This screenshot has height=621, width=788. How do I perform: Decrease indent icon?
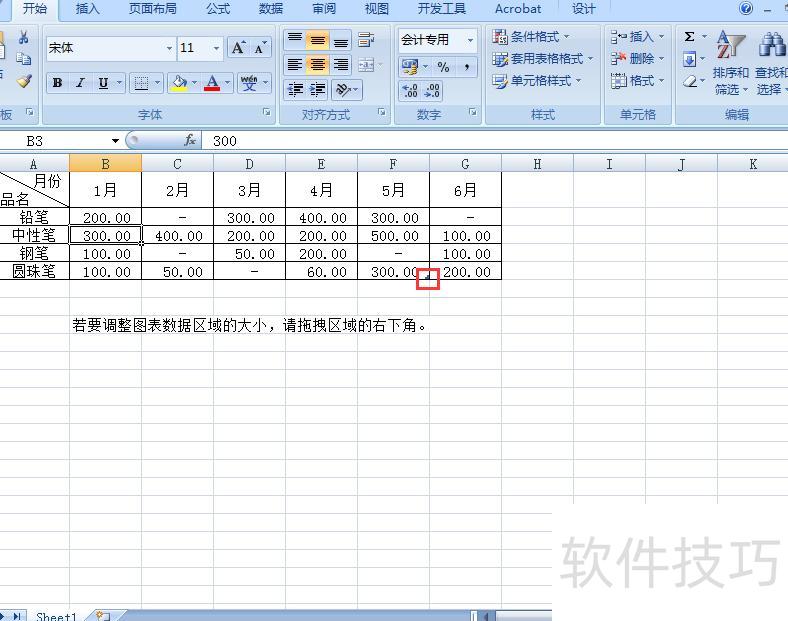(295, 89)
